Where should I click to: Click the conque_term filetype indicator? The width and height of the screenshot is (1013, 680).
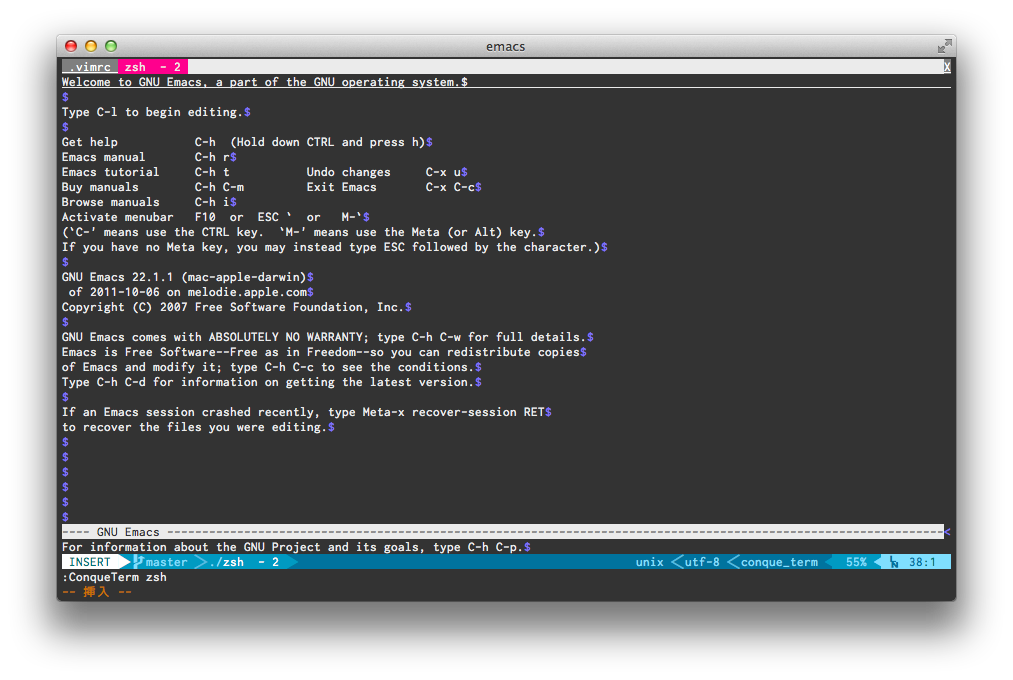[779, 562]
